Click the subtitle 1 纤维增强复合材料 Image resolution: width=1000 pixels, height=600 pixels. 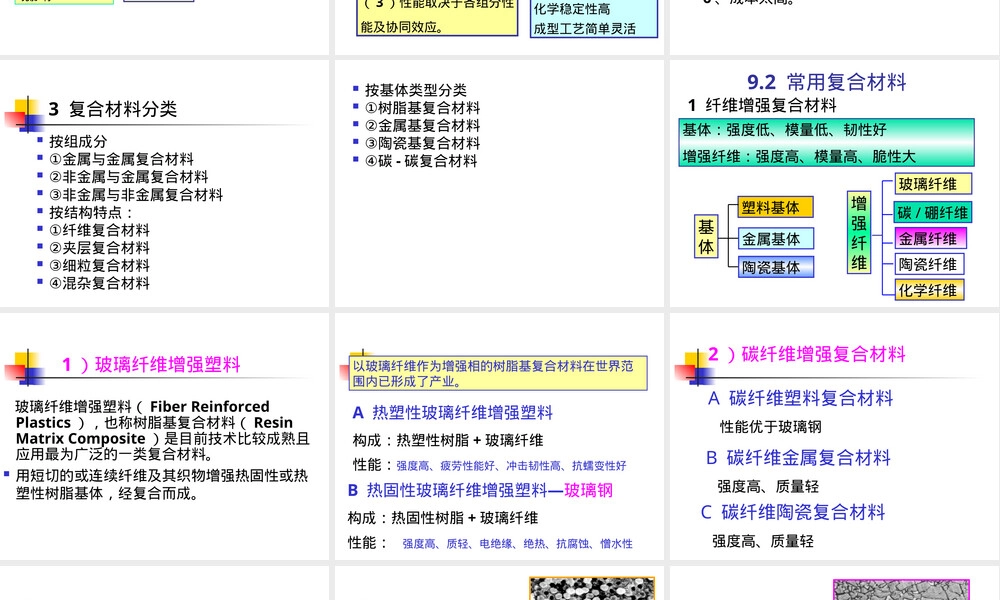761,105
